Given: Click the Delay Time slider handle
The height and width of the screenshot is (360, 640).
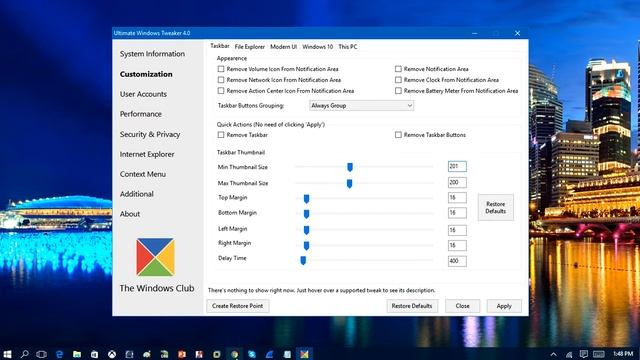Looking at the screenshot, I should (x=303, y=260).
